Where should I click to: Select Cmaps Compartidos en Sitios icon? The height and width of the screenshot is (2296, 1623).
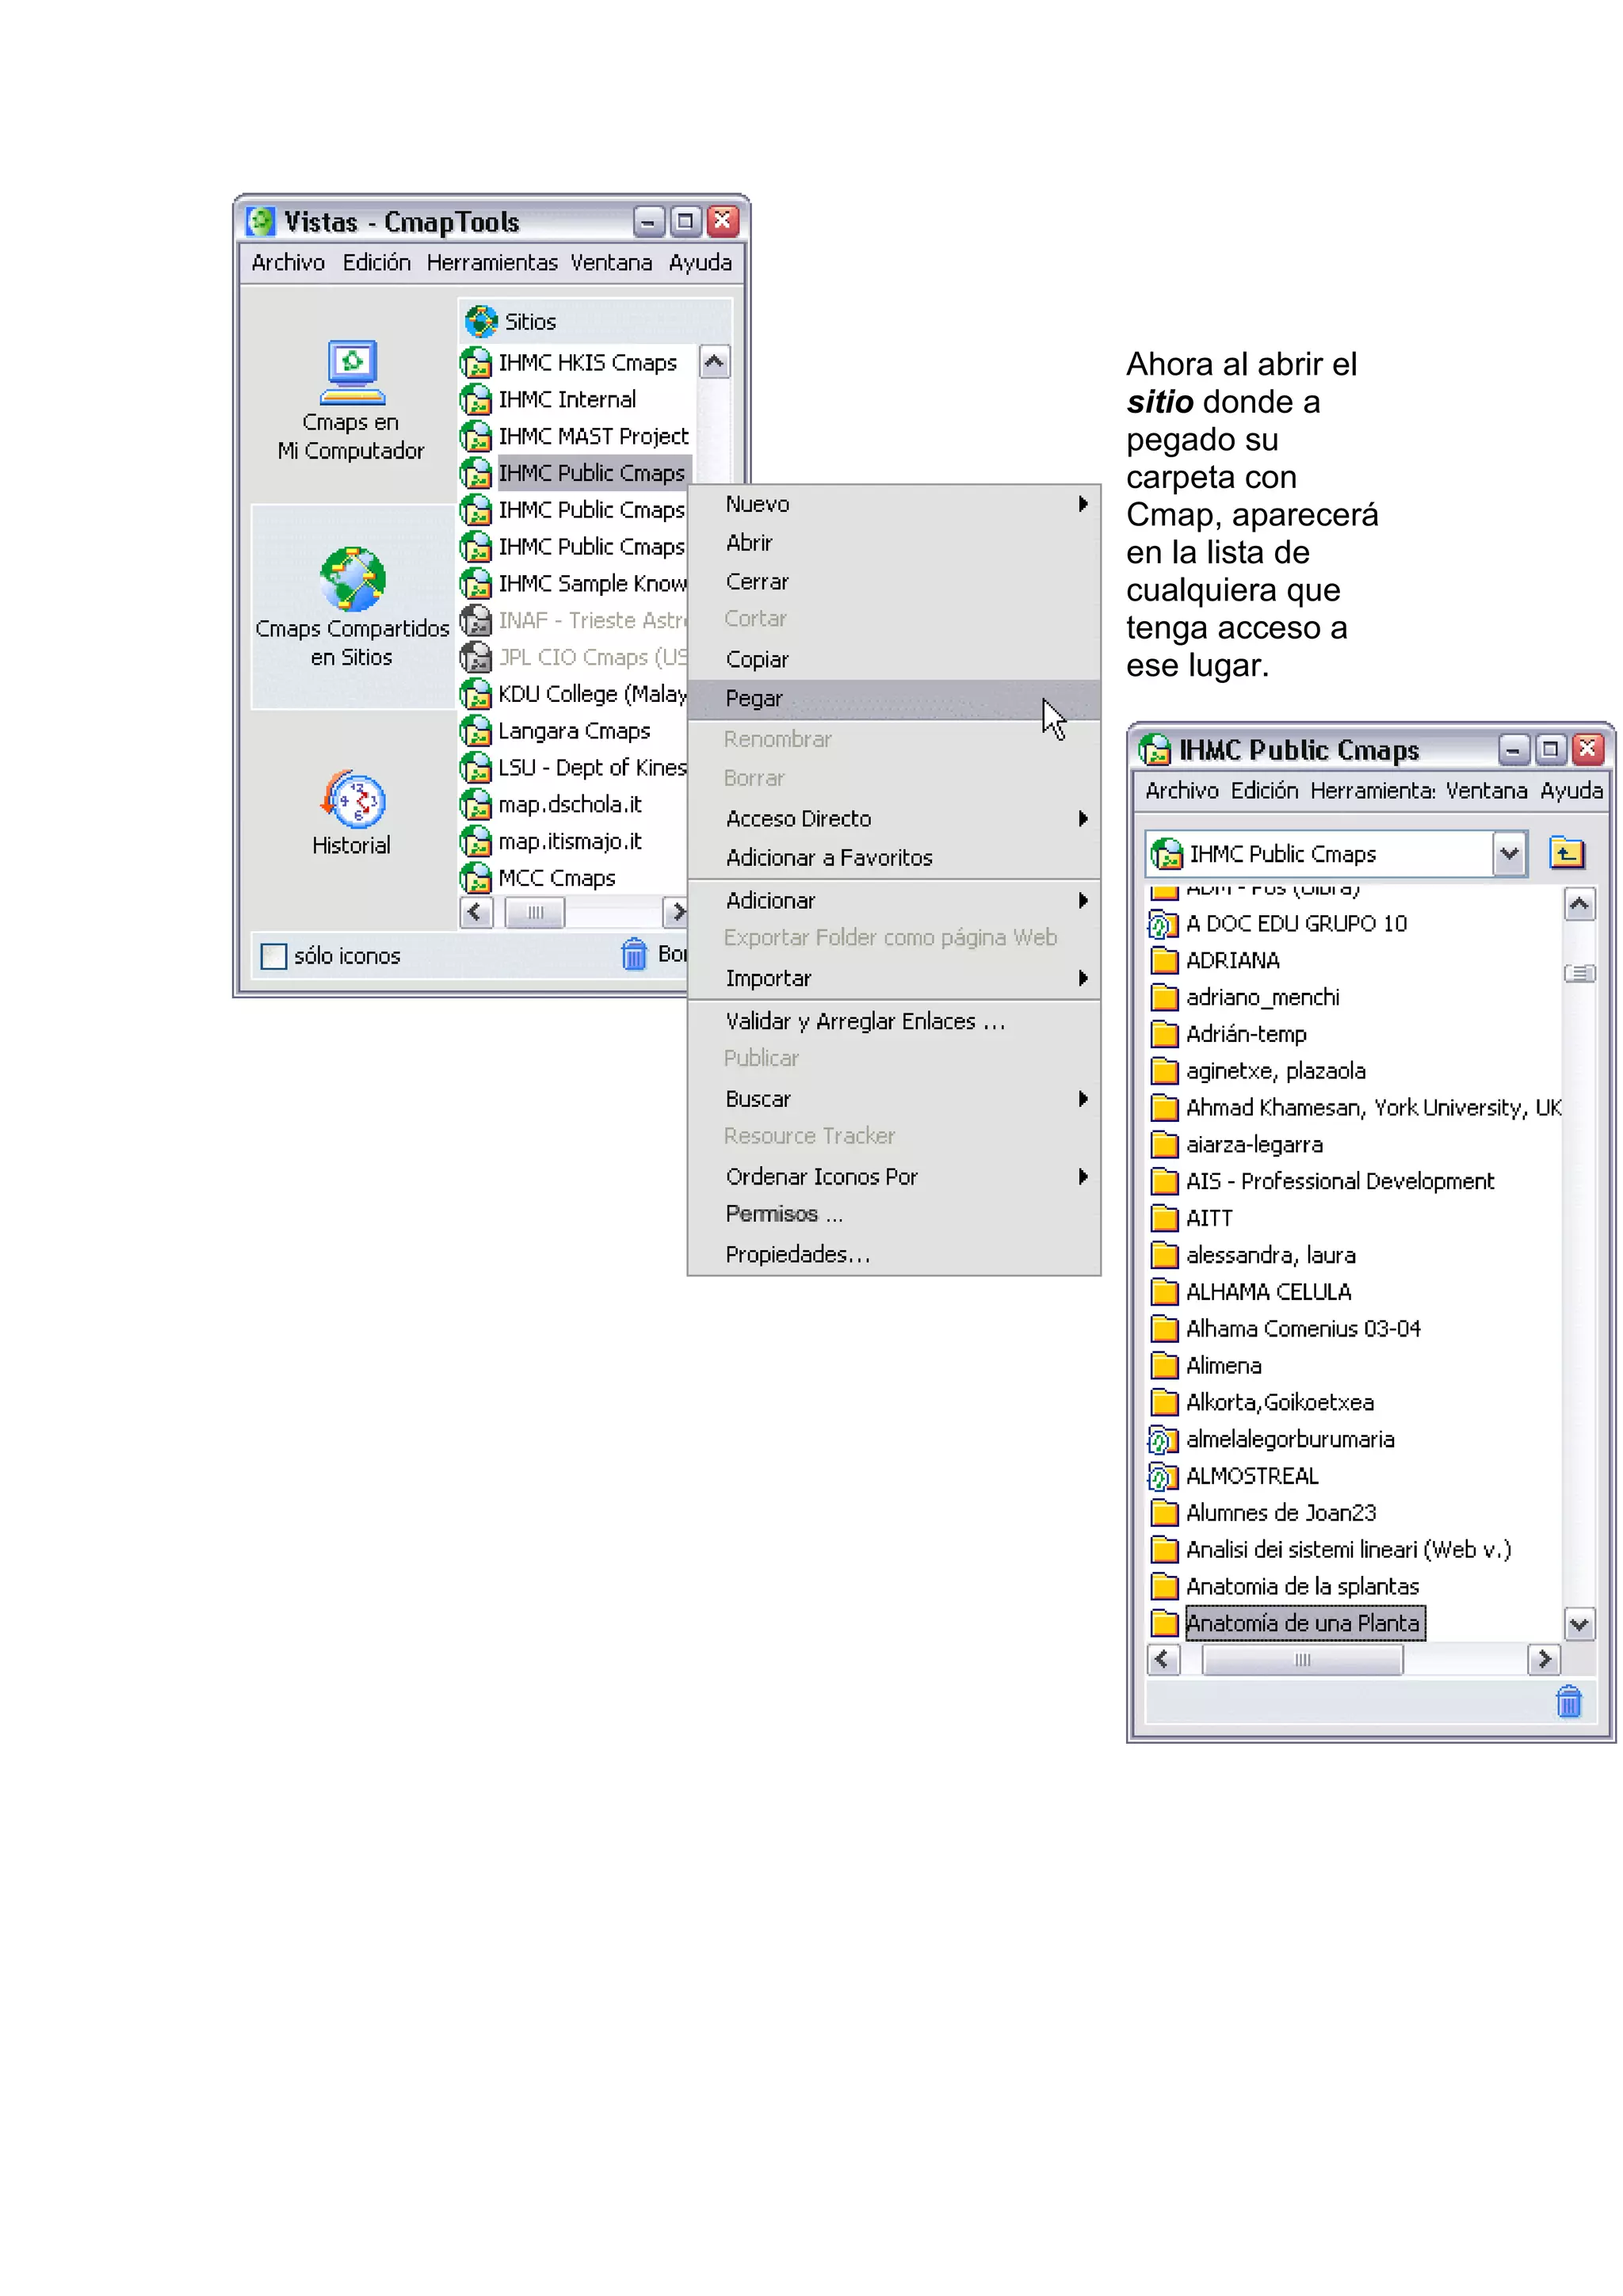point(352,579)
